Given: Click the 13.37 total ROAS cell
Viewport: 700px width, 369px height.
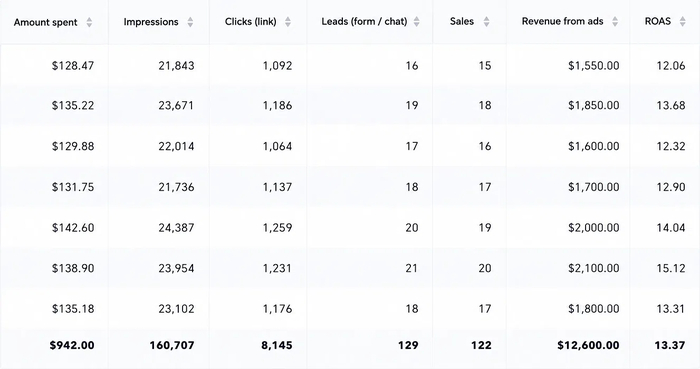Looking at the screenshot, I should tap(670, 345).
